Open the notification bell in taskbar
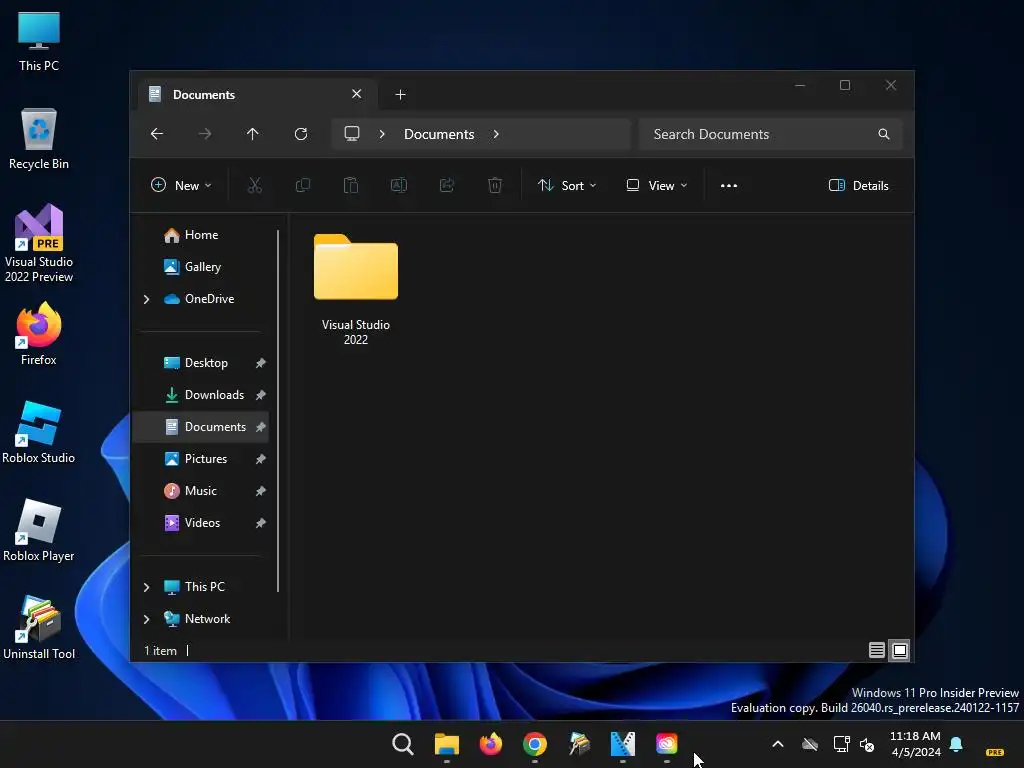Screen dimensions: 1024x768 (956, 744)
